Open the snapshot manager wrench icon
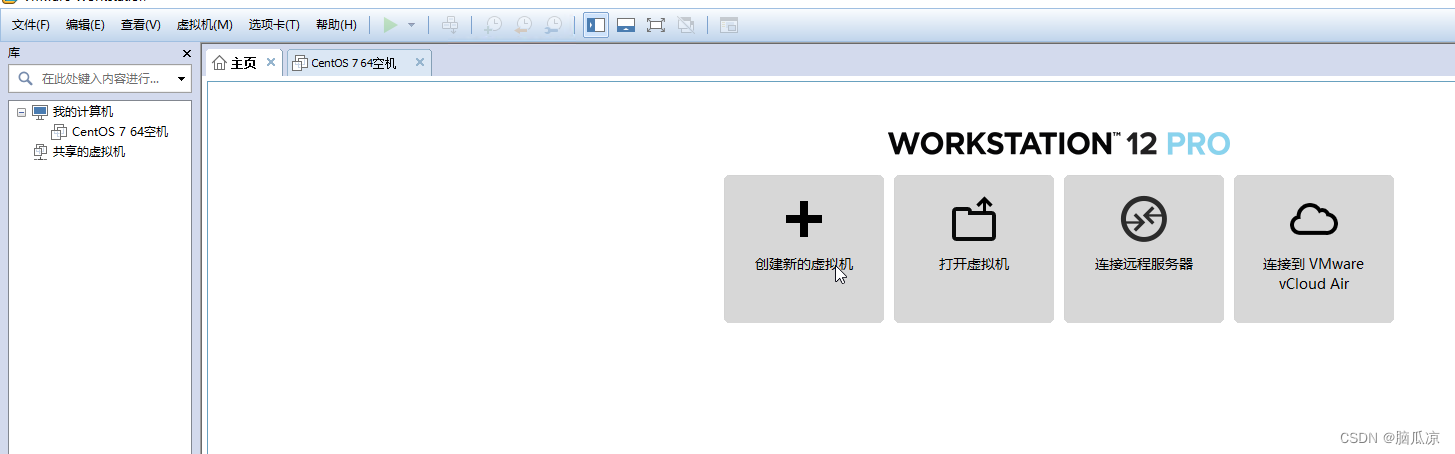Viewport: 1455px width, 454px height. pyautogui.click(x=553, y=25)
